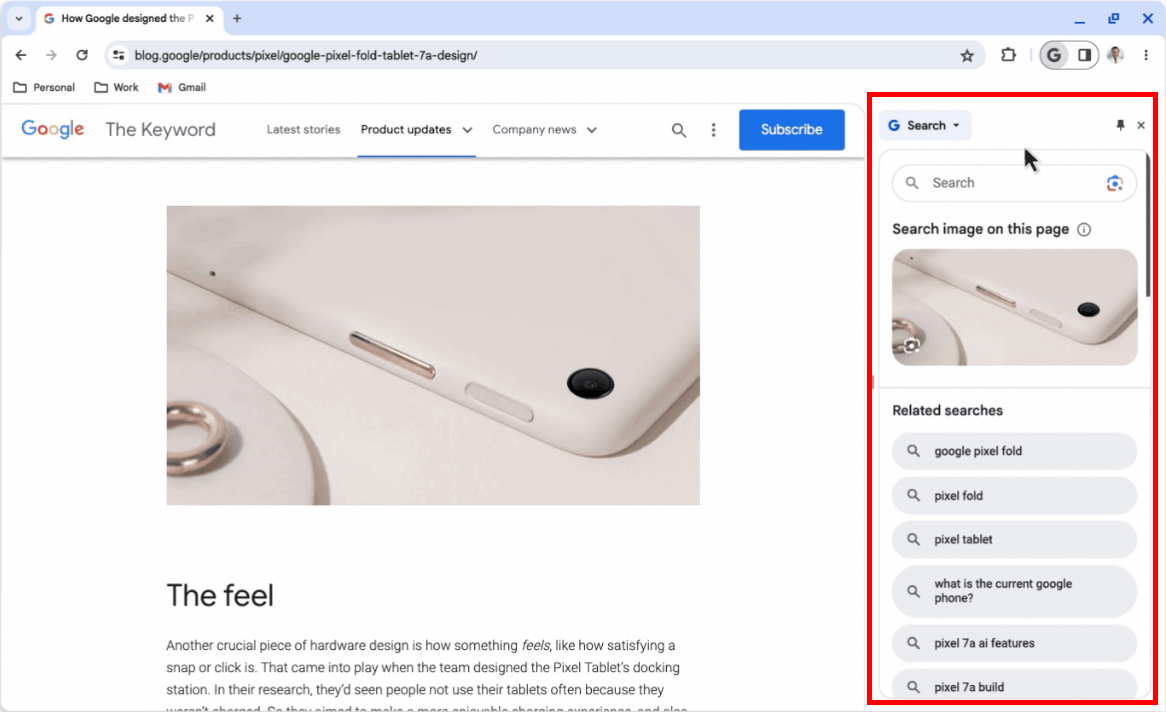1166x712 pixels.
Task: Search 'what is the current google phone?'
Action: pyautogui.click(x=1014, y=591)
